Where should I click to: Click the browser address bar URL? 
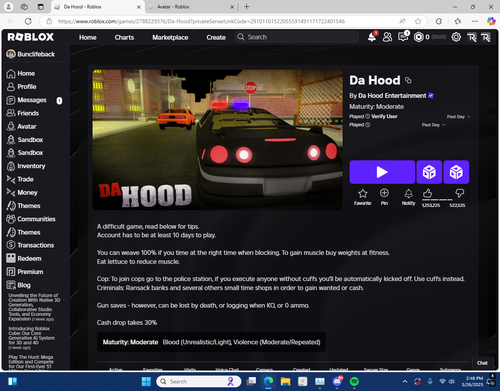pos(201,21)
